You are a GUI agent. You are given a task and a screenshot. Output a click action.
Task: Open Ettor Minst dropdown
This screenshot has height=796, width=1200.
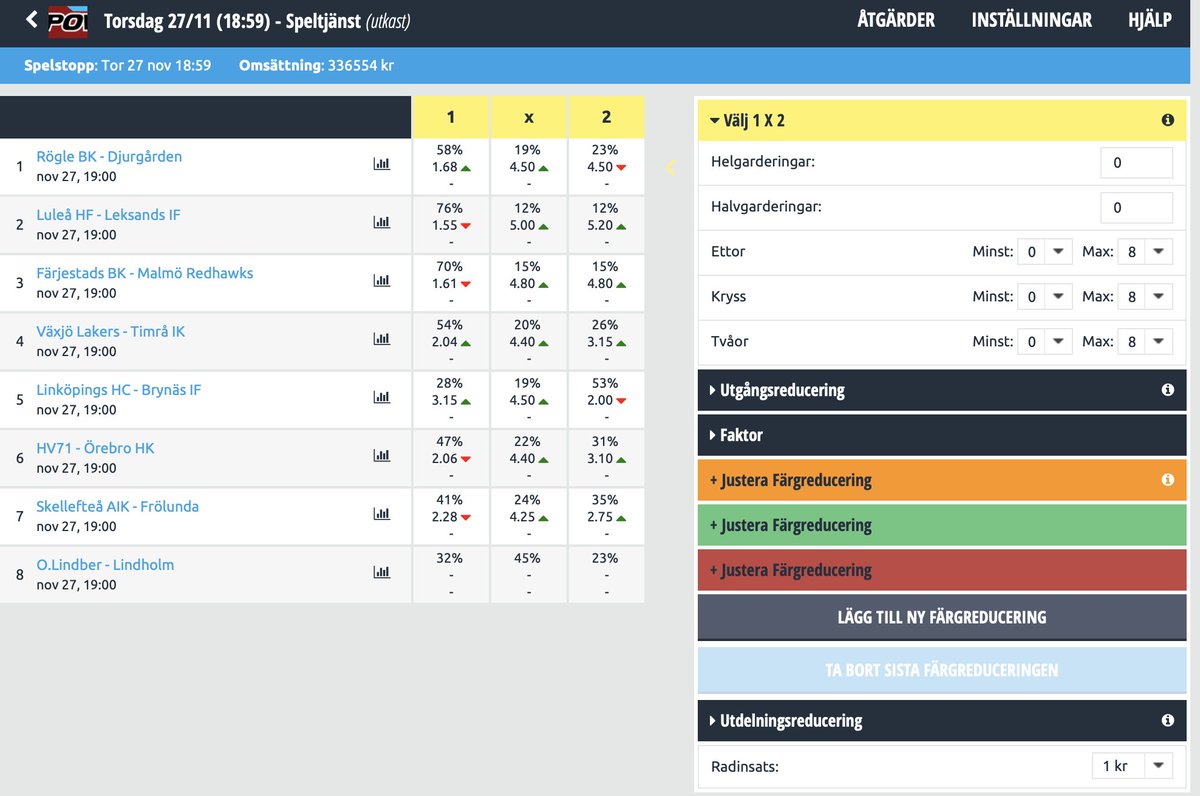coord(1046,252)
